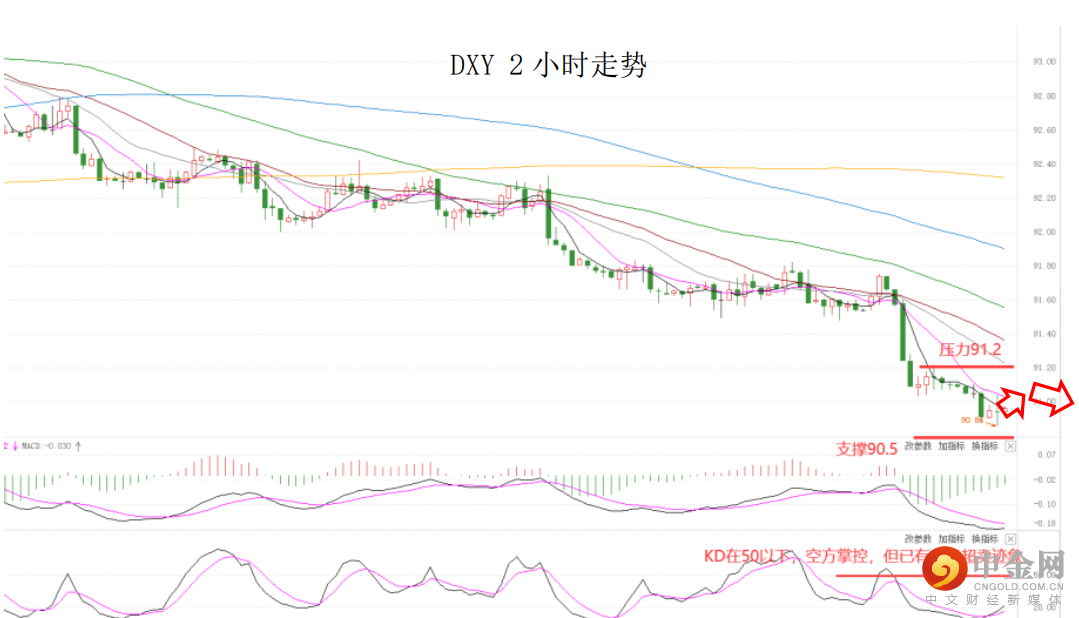This screenshot has width=1079, height=618.
Task: Click the 92.00 price axis label
Action: pos(1044,232)
